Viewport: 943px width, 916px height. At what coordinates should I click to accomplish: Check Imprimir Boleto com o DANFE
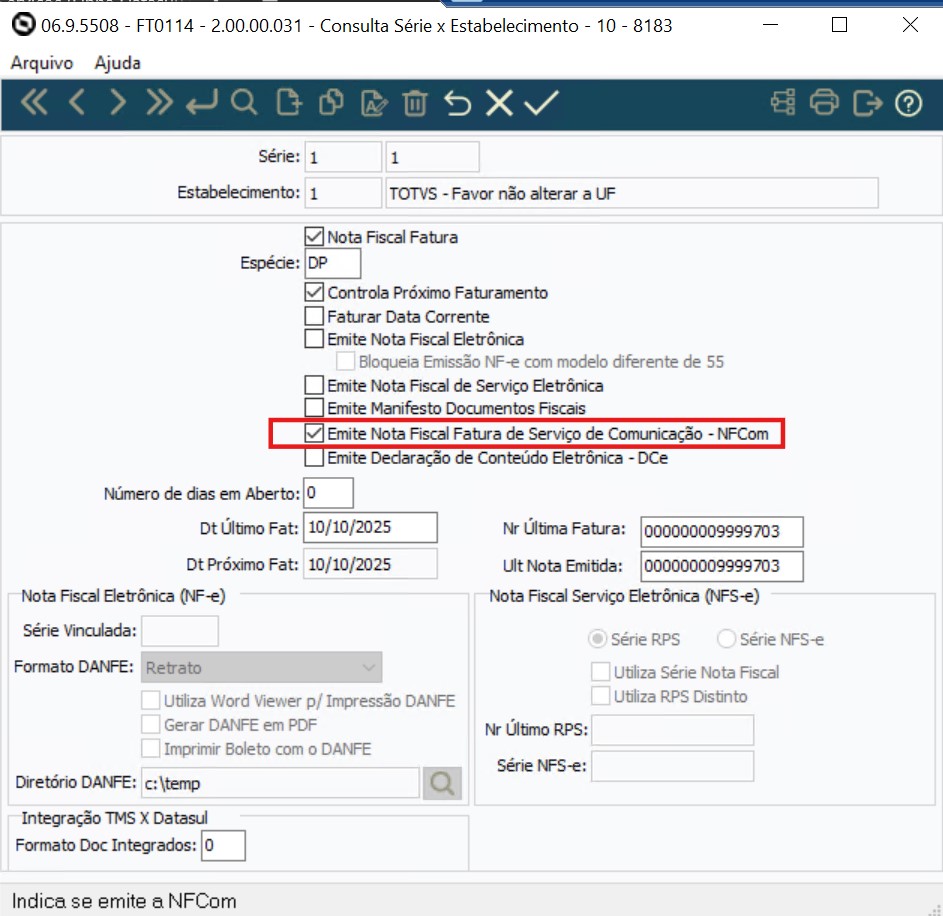(150, 748)
